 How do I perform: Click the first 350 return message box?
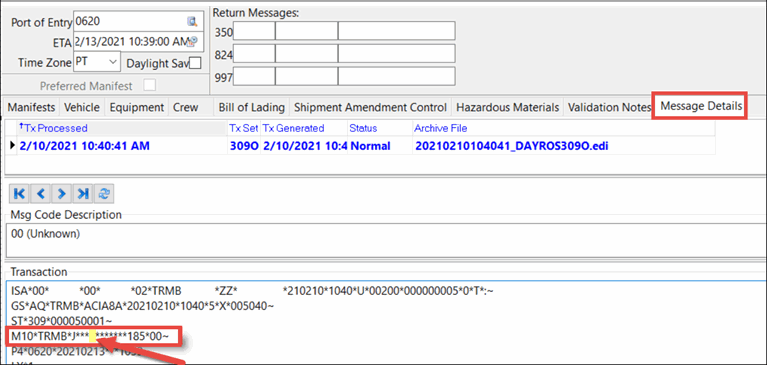pos(254,31)
